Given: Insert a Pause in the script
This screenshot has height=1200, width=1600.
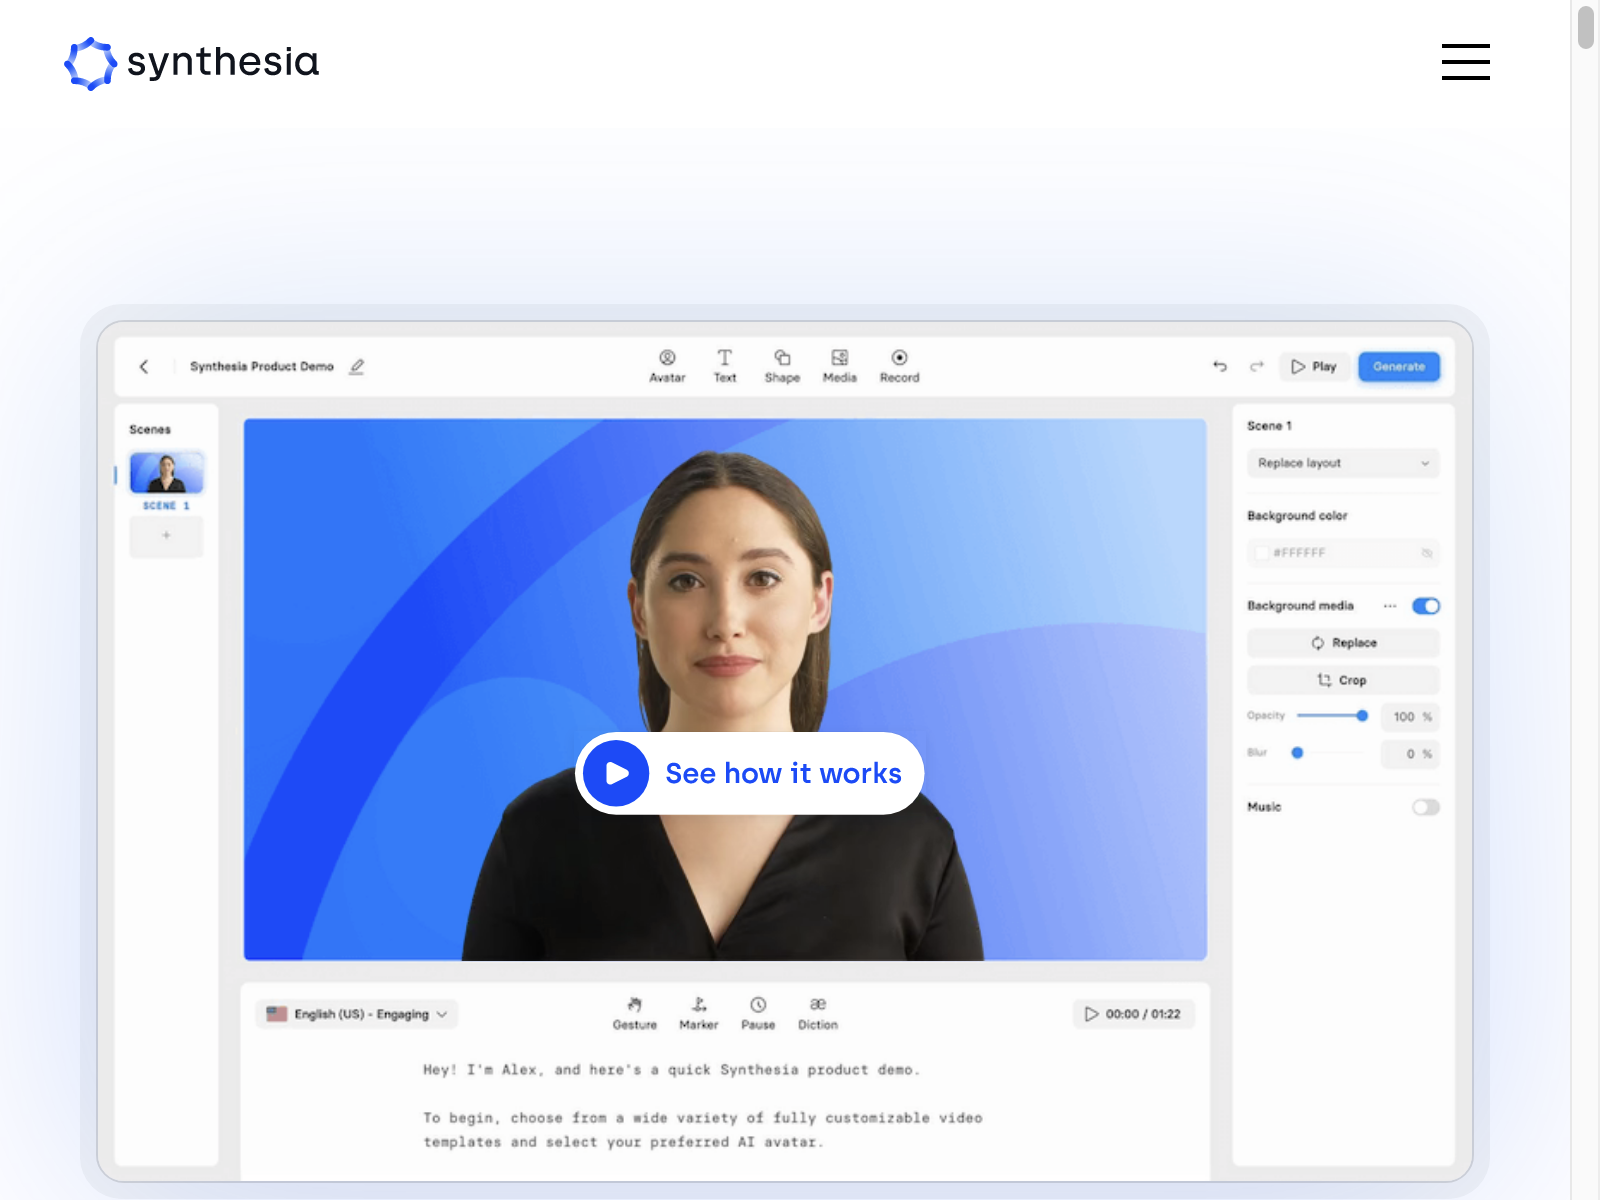Looking at the screenshot, I should [x=758, y=1005].
